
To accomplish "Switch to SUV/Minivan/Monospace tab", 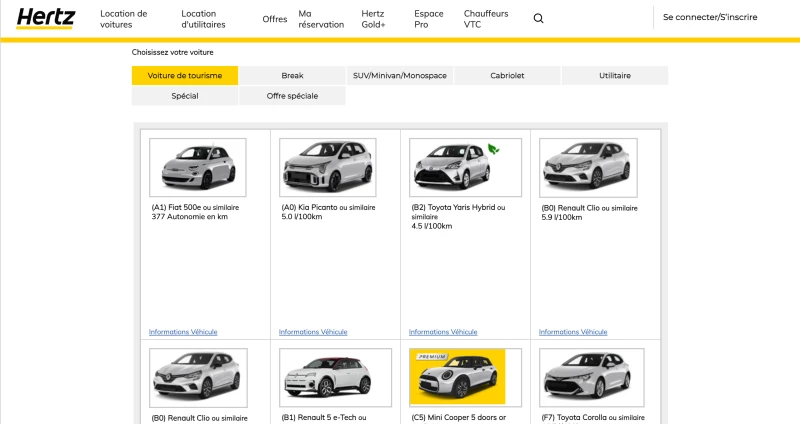I will point(399,76).
